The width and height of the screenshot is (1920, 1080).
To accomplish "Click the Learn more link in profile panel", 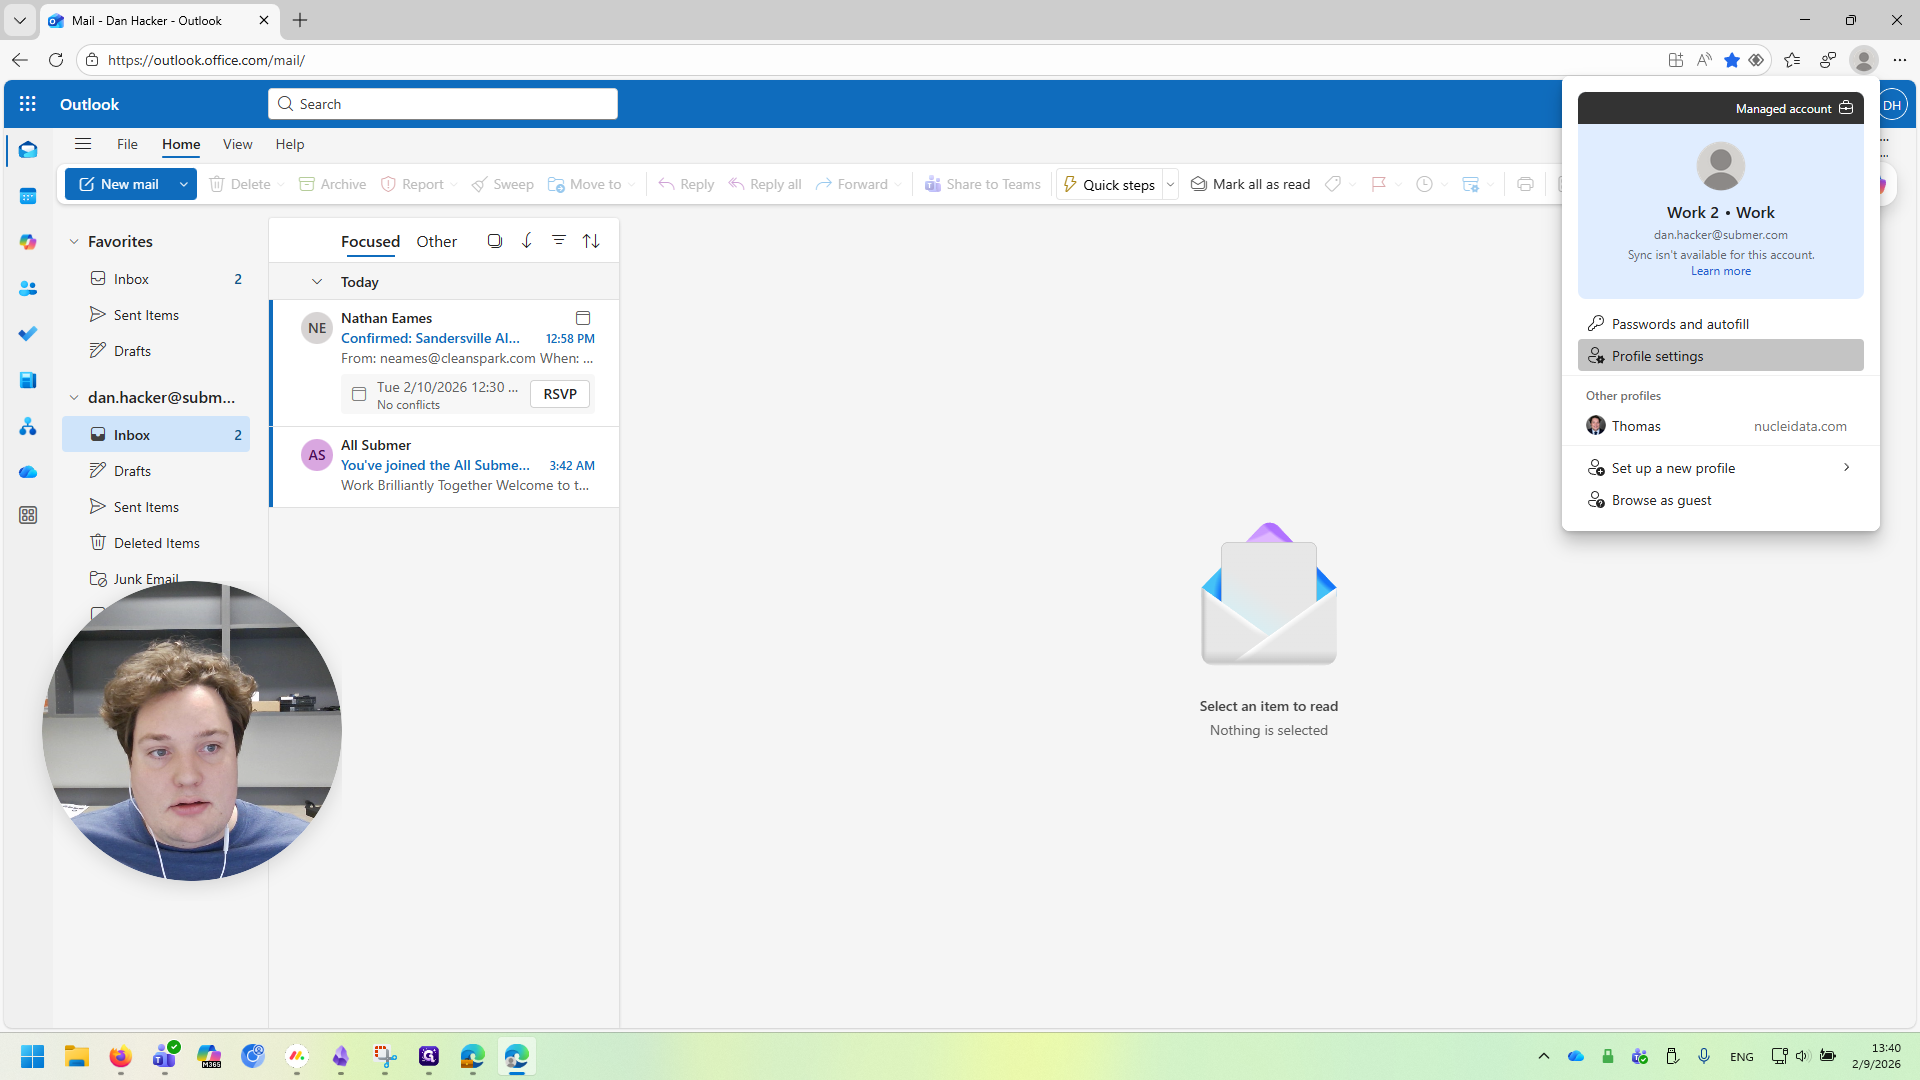I will (x=1720, y=271).
